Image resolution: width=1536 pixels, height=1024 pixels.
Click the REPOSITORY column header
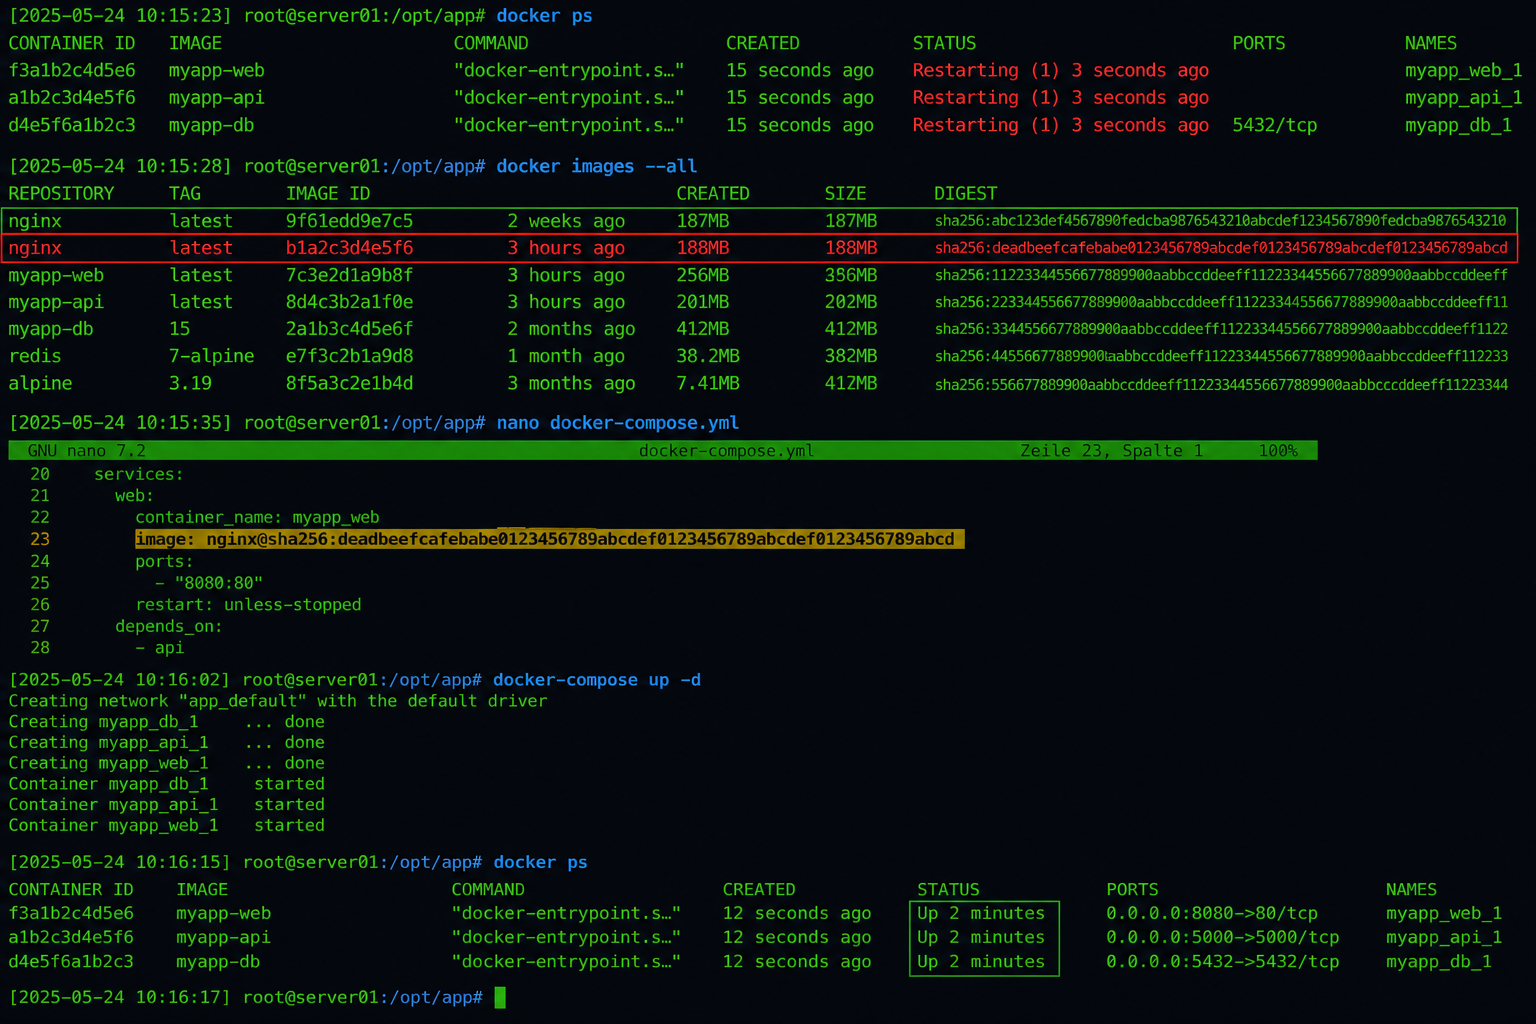coord(61,193)
